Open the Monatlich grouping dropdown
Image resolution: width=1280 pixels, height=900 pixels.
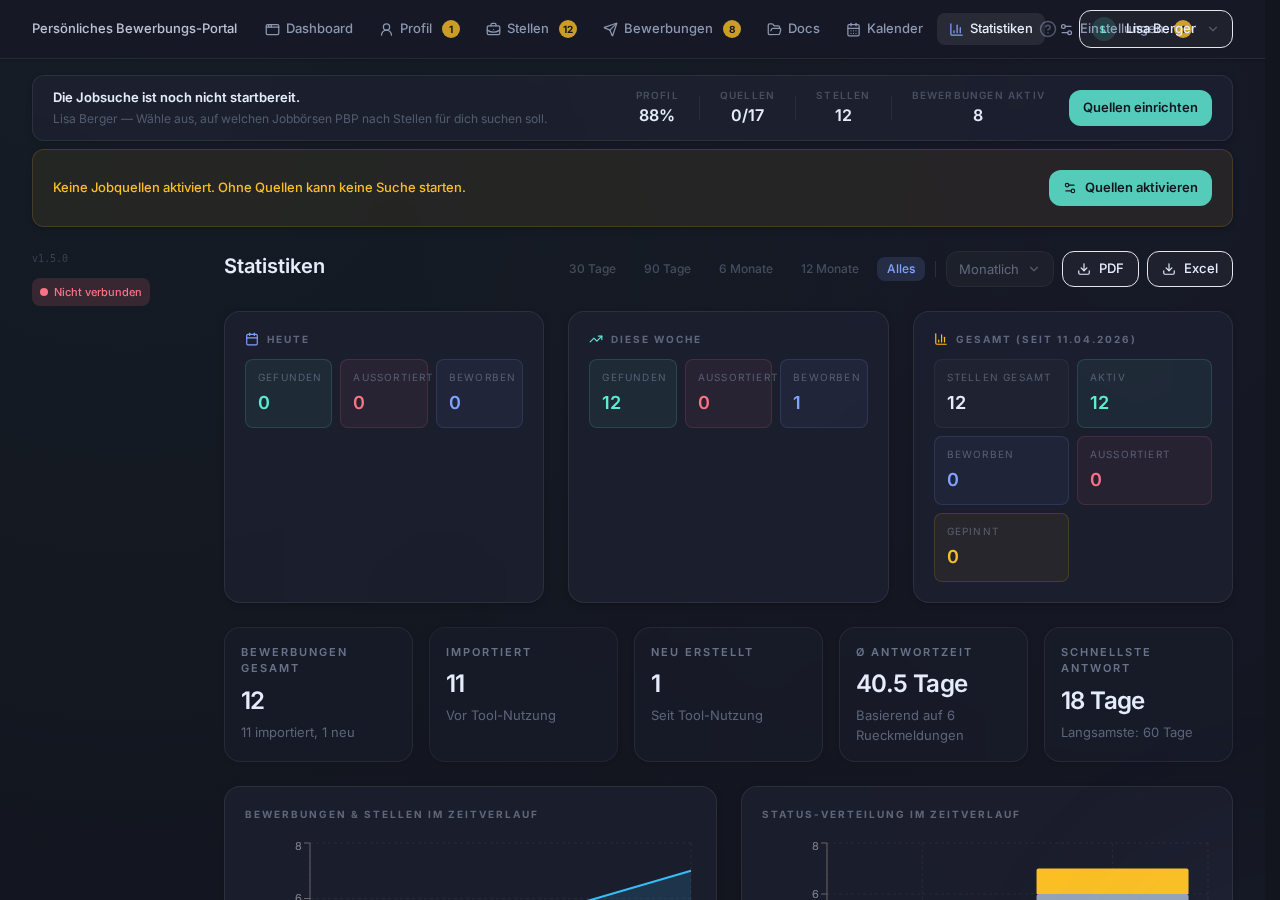[x=1000, y=269]
